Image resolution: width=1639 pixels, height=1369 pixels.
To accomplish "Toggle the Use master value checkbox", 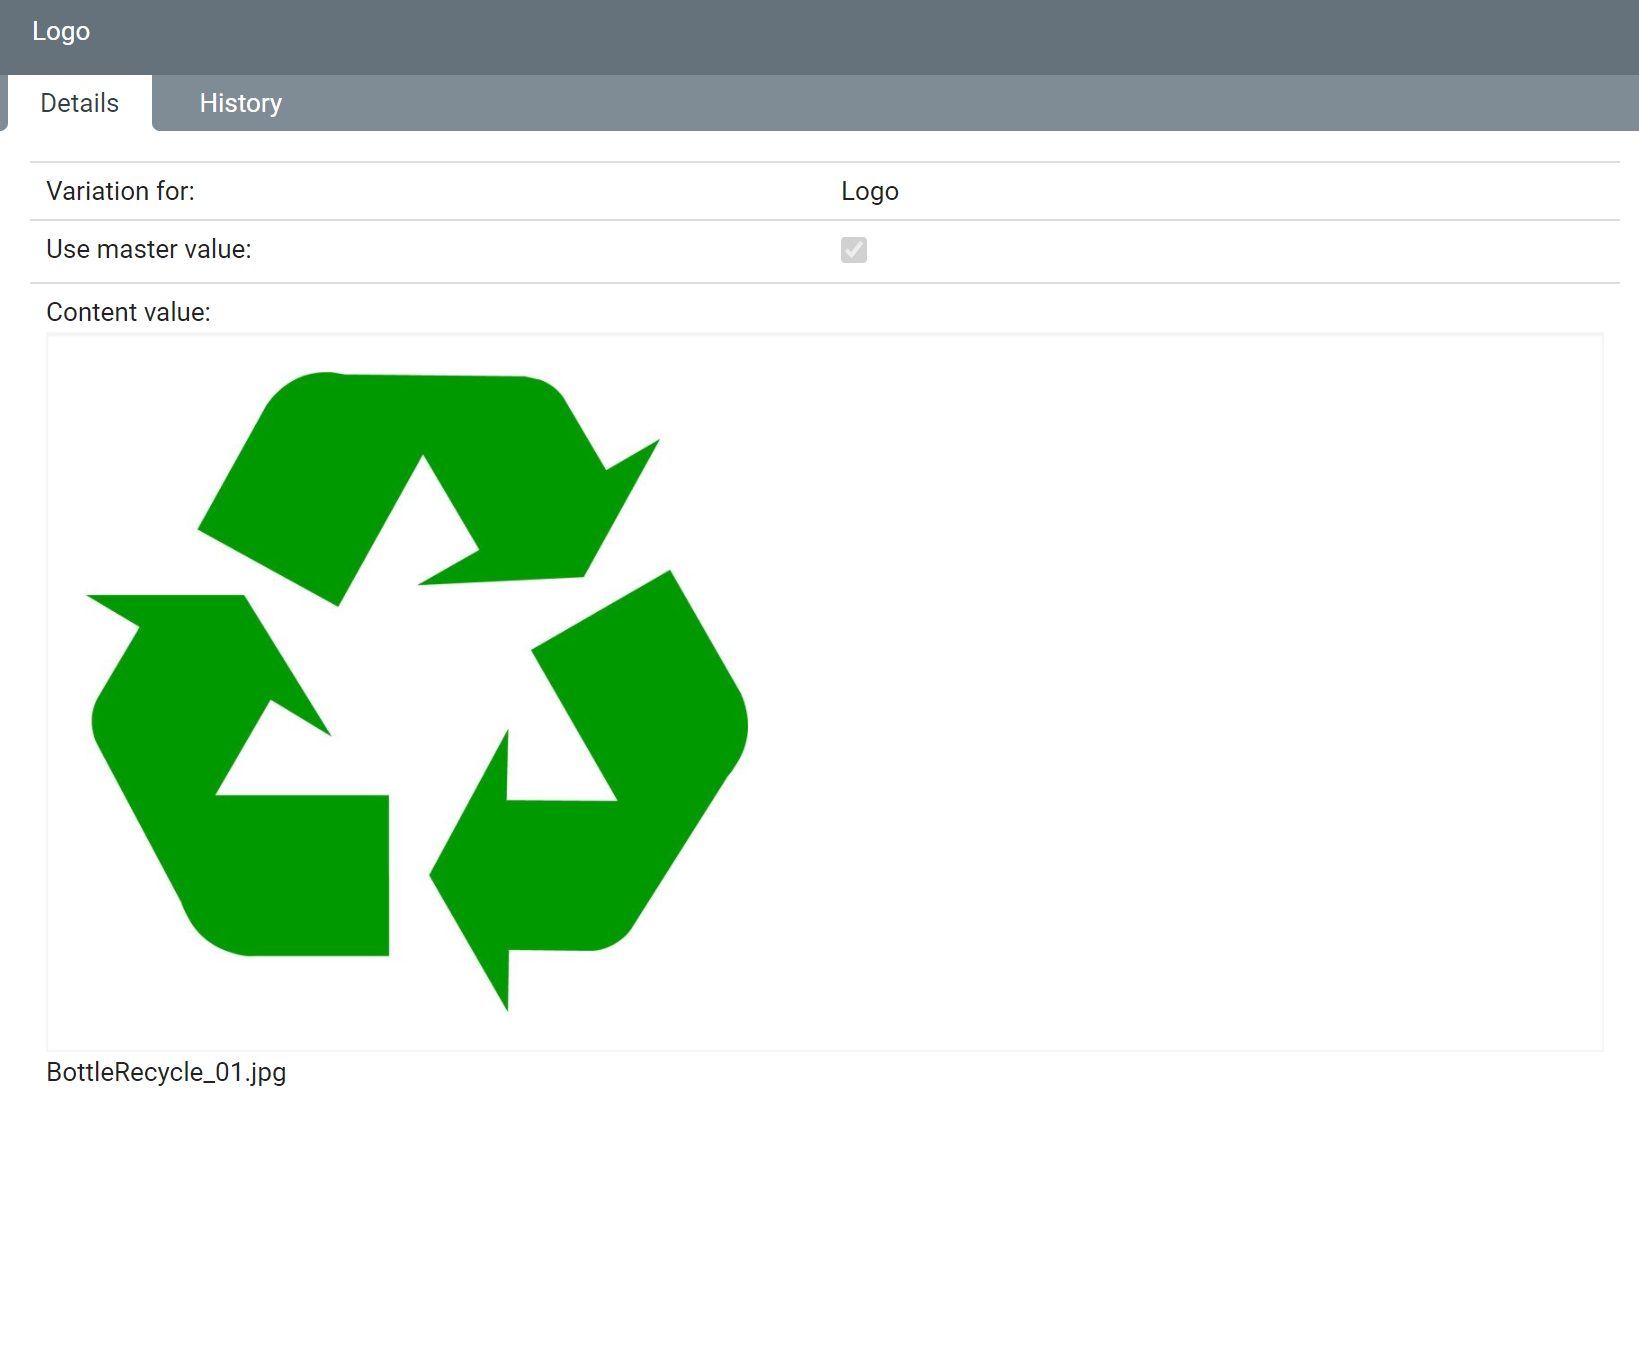I will (x=854, y=250).
